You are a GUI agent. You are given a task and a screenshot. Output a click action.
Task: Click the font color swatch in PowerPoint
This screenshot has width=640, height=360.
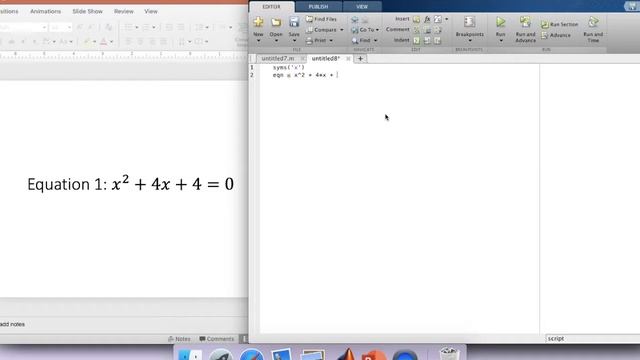(x=103, y=41)
